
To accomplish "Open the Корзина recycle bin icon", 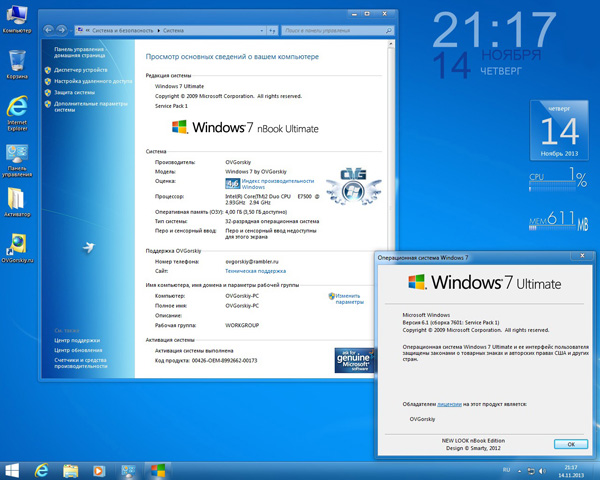I will [17, 64].
